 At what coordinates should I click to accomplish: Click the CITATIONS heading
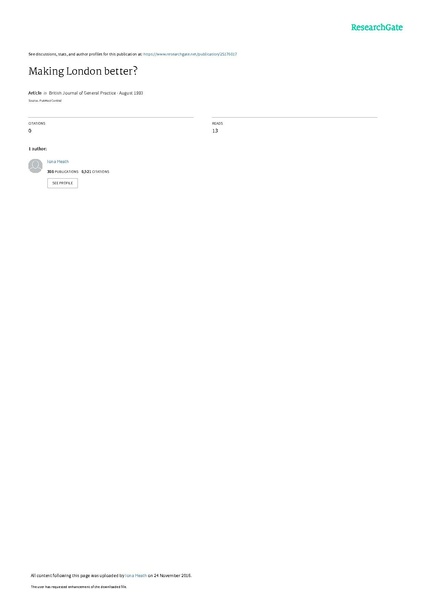pos(37,124)
